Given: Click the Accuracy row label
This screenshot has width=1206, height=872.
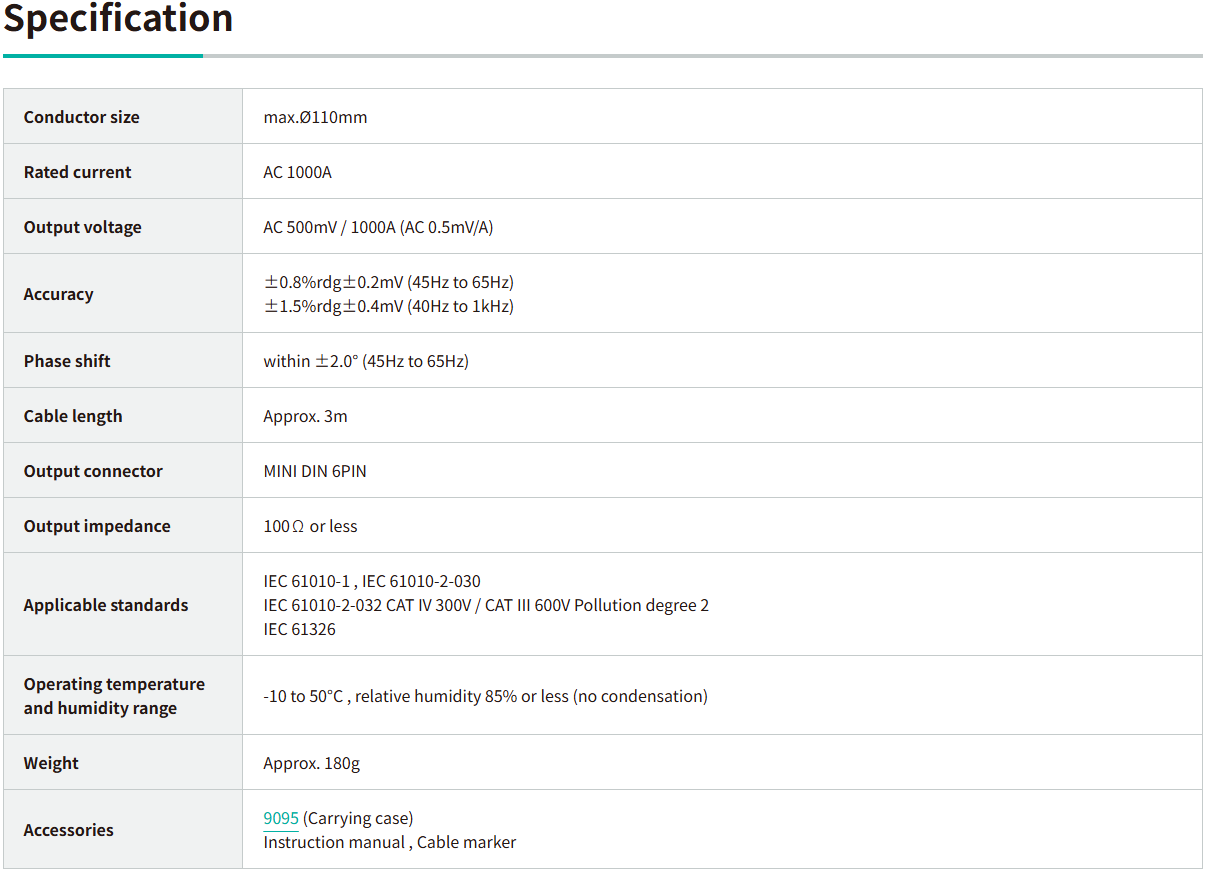Looking at the screenshot, I should pos(59,294).
